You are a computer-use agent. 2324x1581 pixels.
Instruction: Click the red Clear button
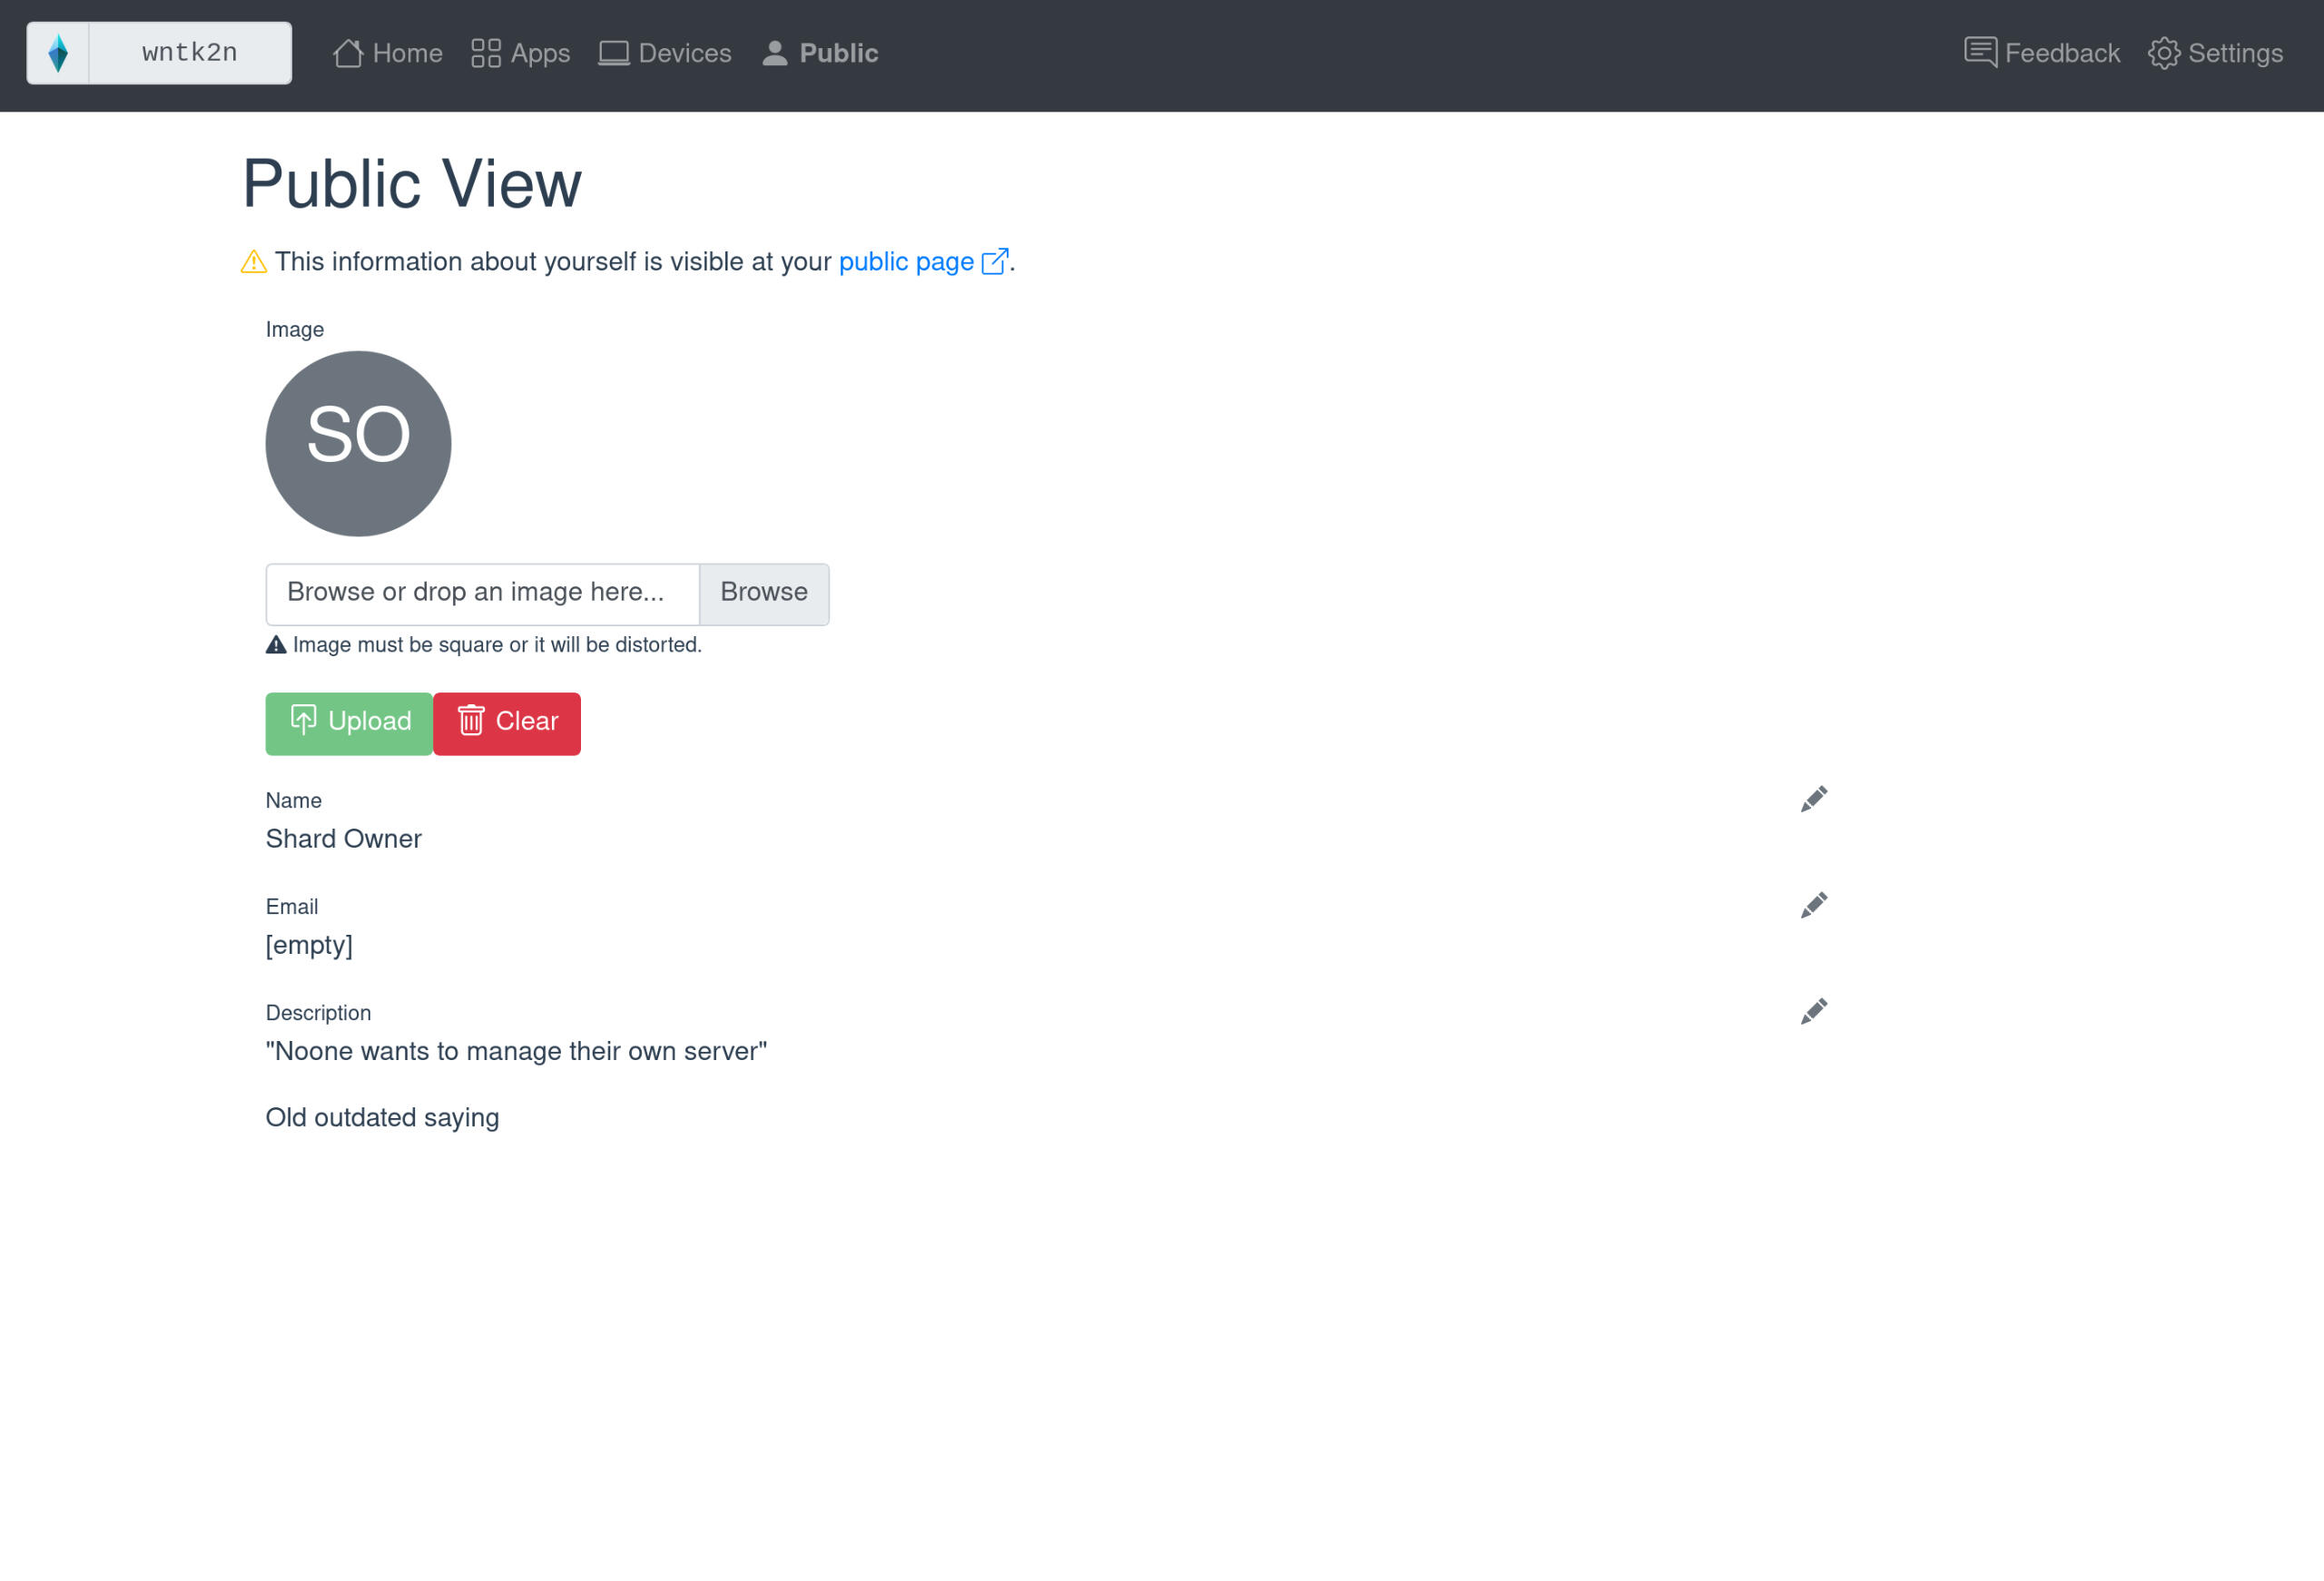tap(507, 724)
